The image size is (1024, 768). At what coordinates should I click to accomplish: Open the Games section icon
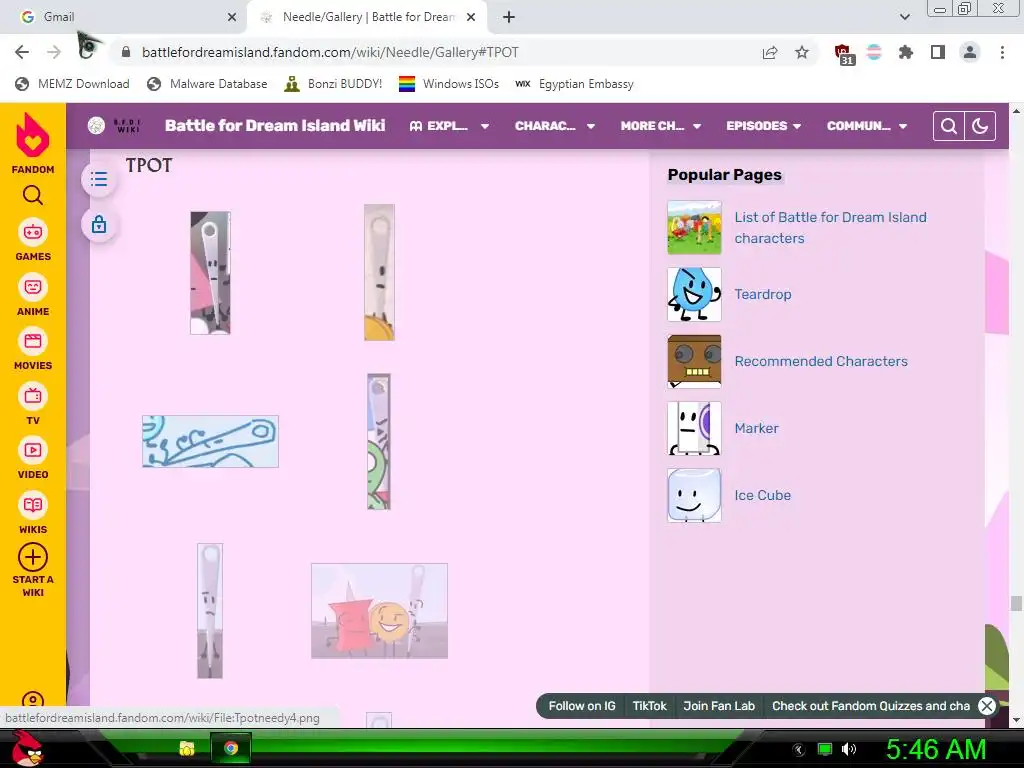click(x=33, y=232)
